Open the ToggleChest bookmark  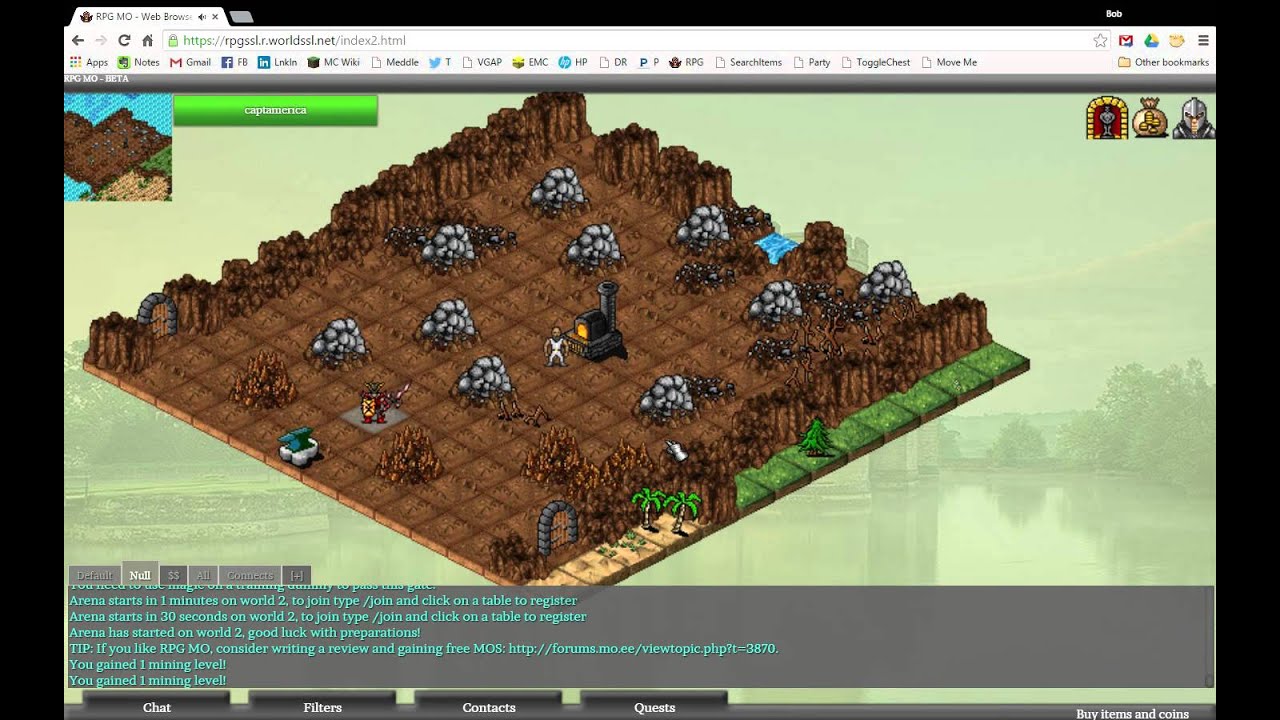tap(876, 62)
